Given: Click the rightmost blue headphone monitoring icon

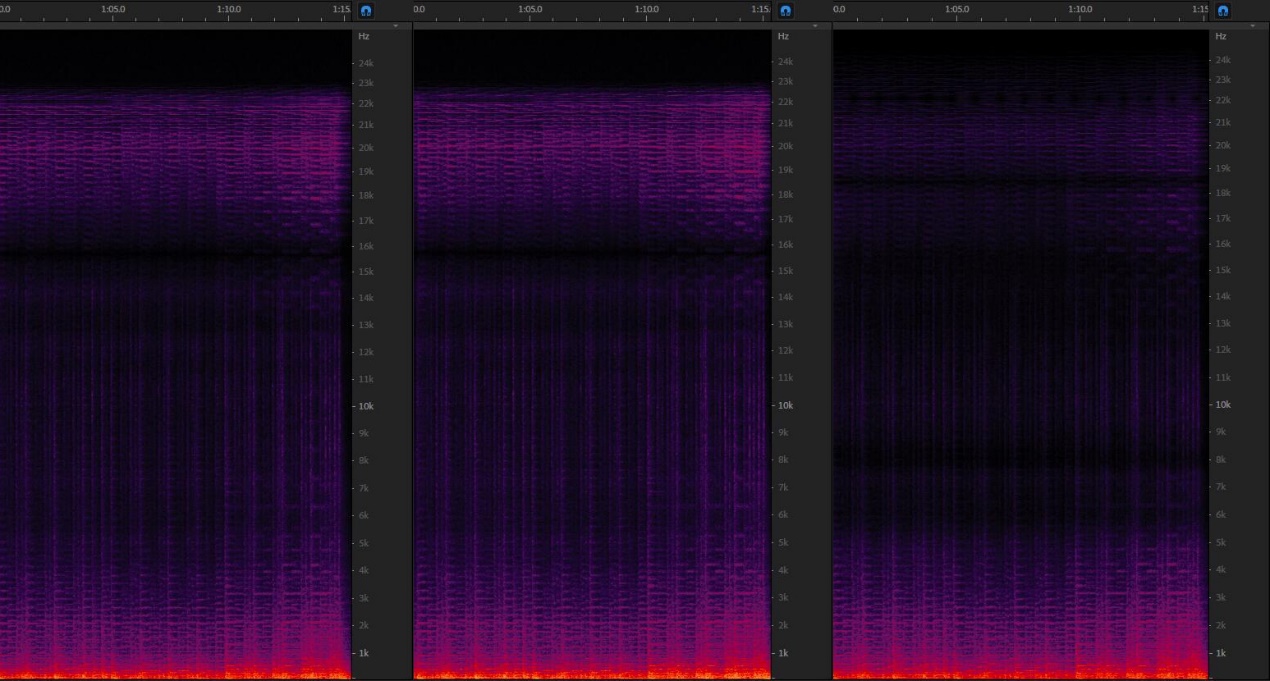Looking at the screenshot, I should (1223, 11).
